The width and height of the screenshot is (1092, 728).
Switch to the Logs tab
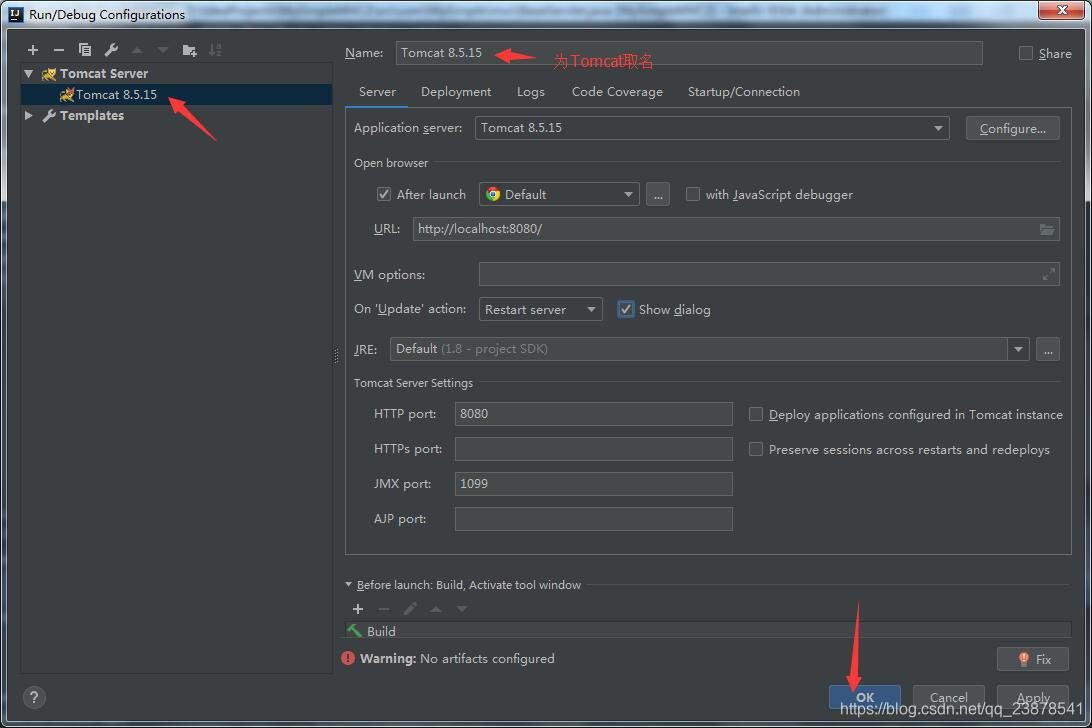point(531,92)
